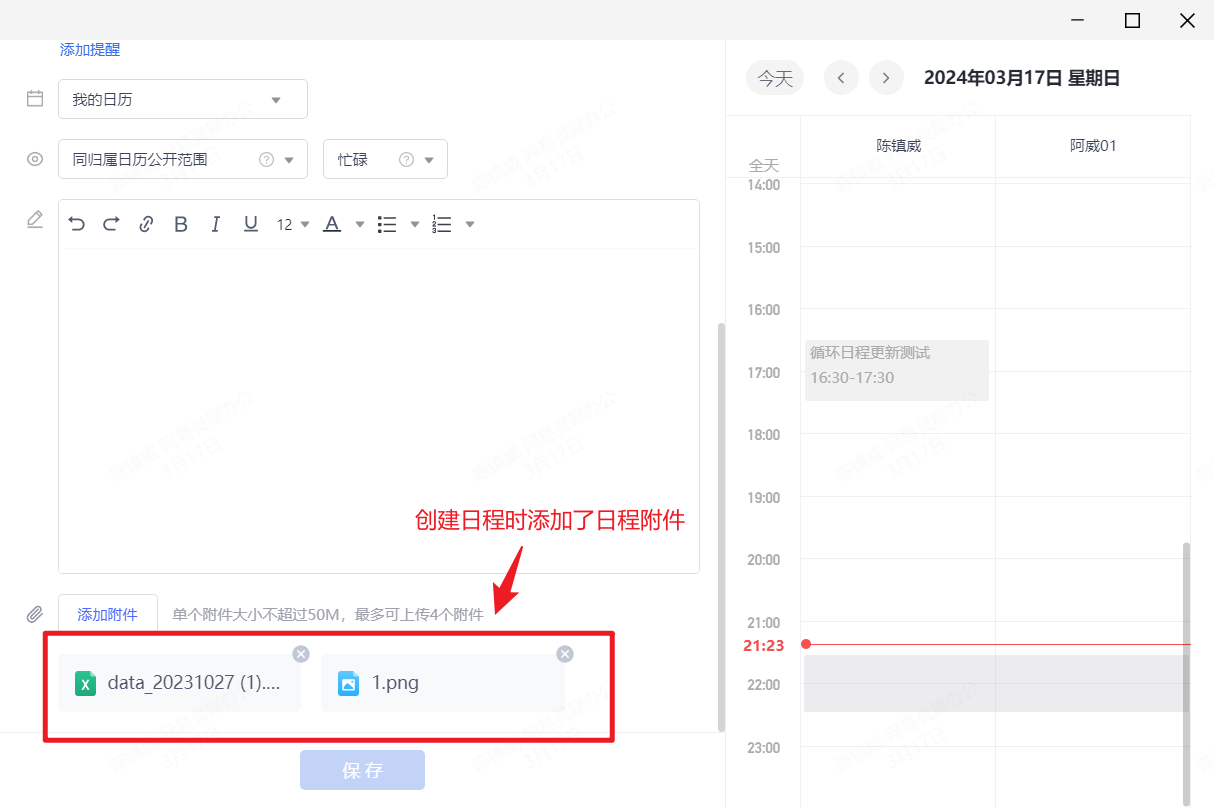Click the calendar icon beside 我的日历
This screenshot has width=1214, height=808.
[35, 99]
